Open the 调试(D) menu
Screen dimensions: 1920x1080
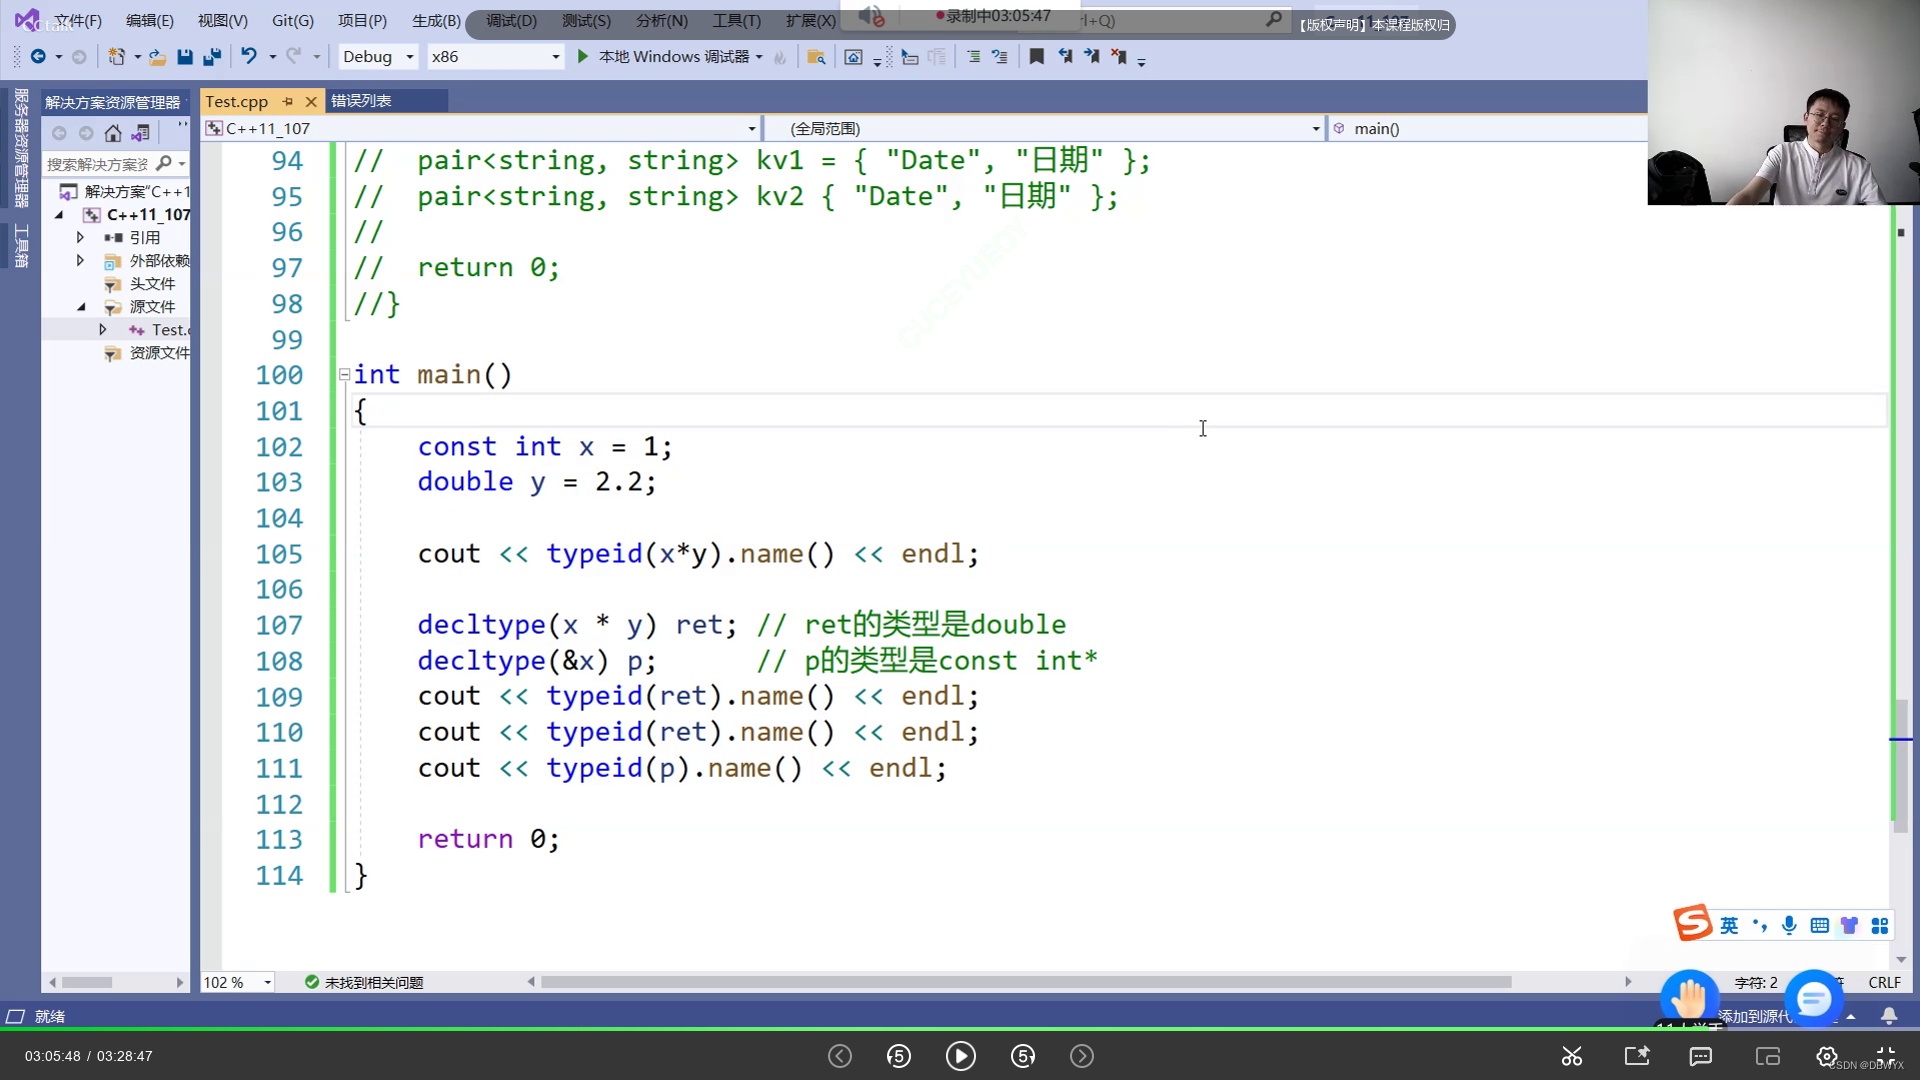click(509, 20)
